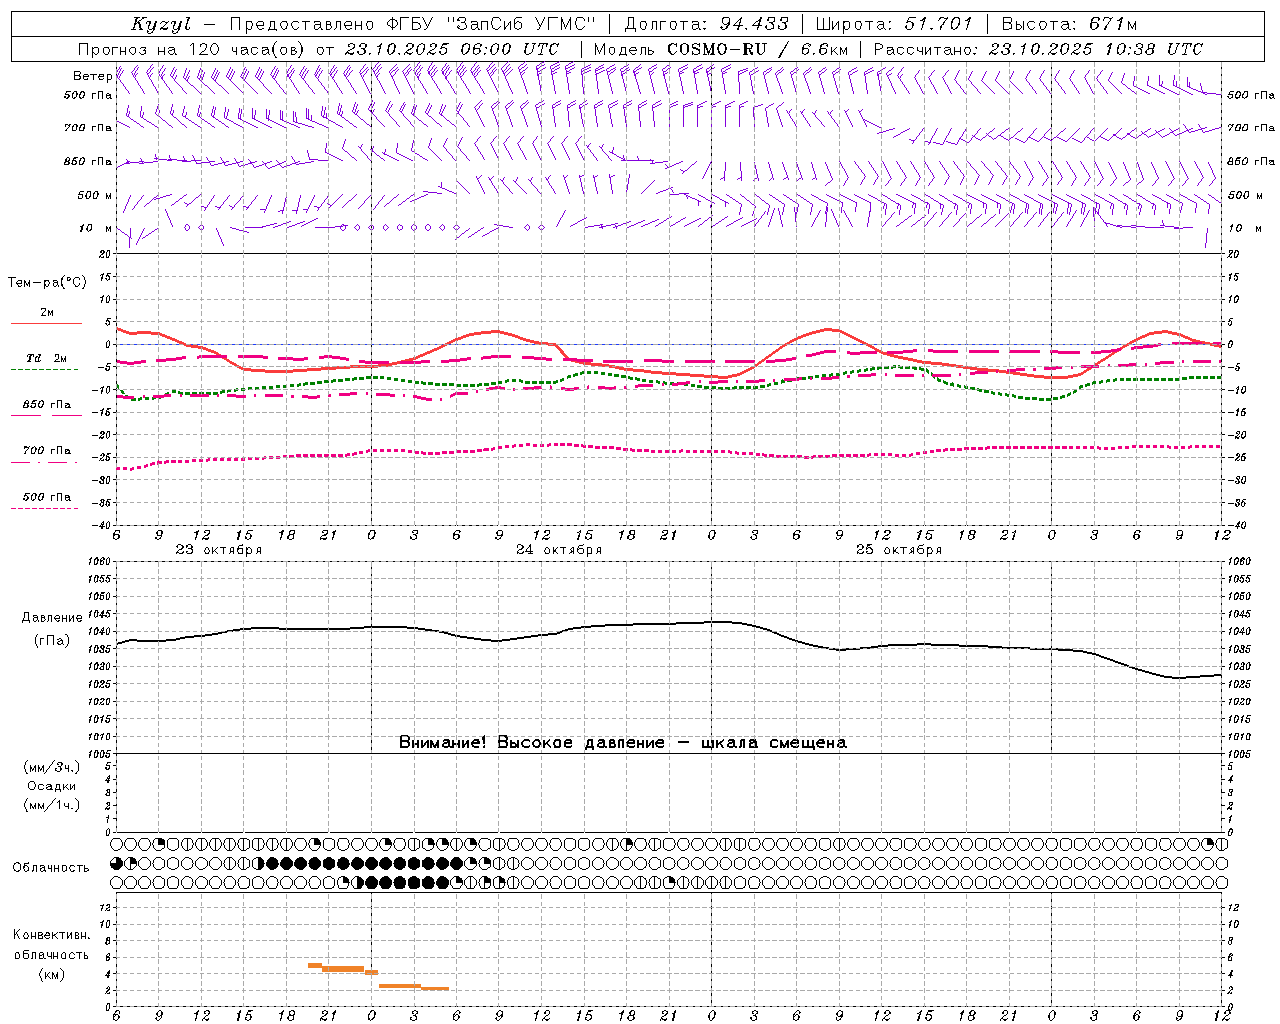Click the "Давление" pressure panel label
The image size is (1280, 1024).
pos(52,618)
